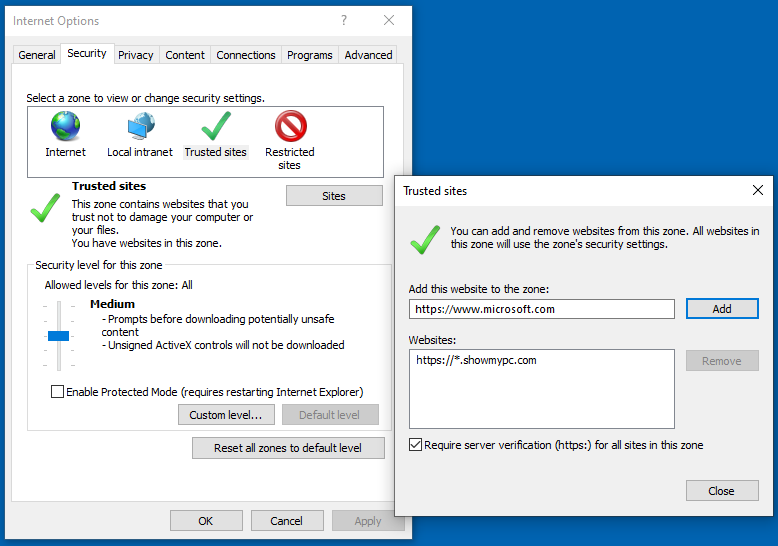Click the Default level button
The image size is (778, 546).
(330, 415)
